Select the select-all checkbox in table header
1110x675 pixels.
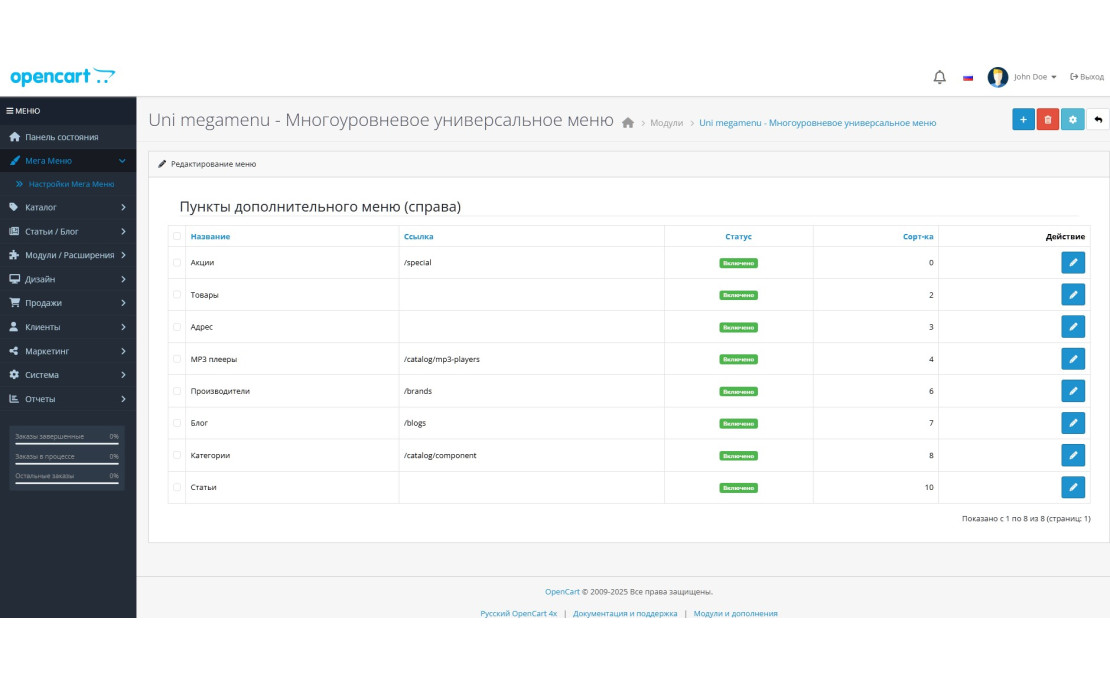[177, 236]
